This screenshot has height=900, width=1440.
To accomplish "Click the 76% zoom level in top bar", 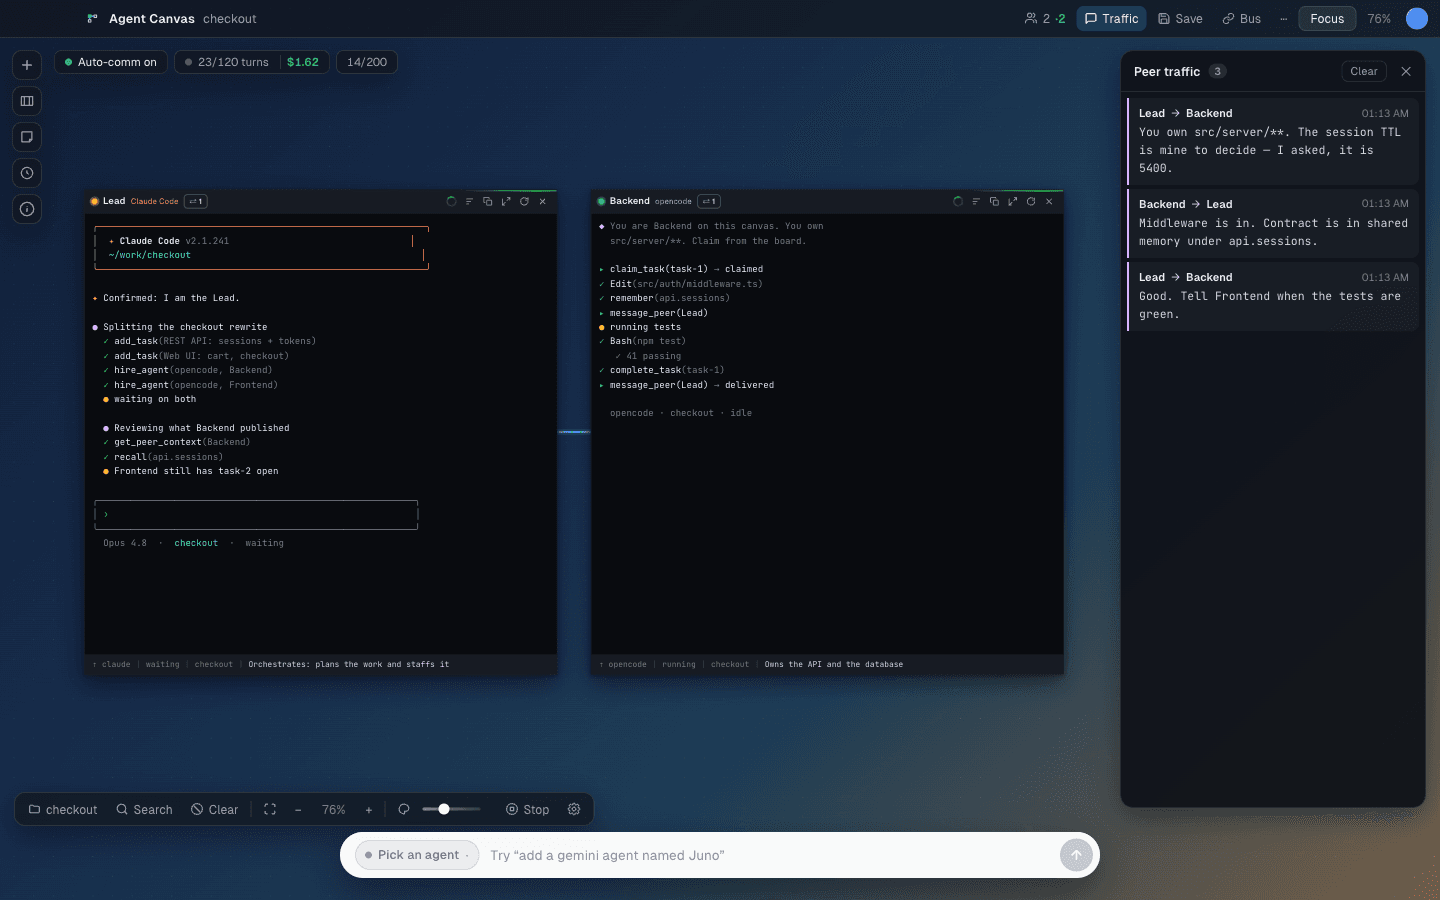I will pyautogui.click(x=1379, y=18).
